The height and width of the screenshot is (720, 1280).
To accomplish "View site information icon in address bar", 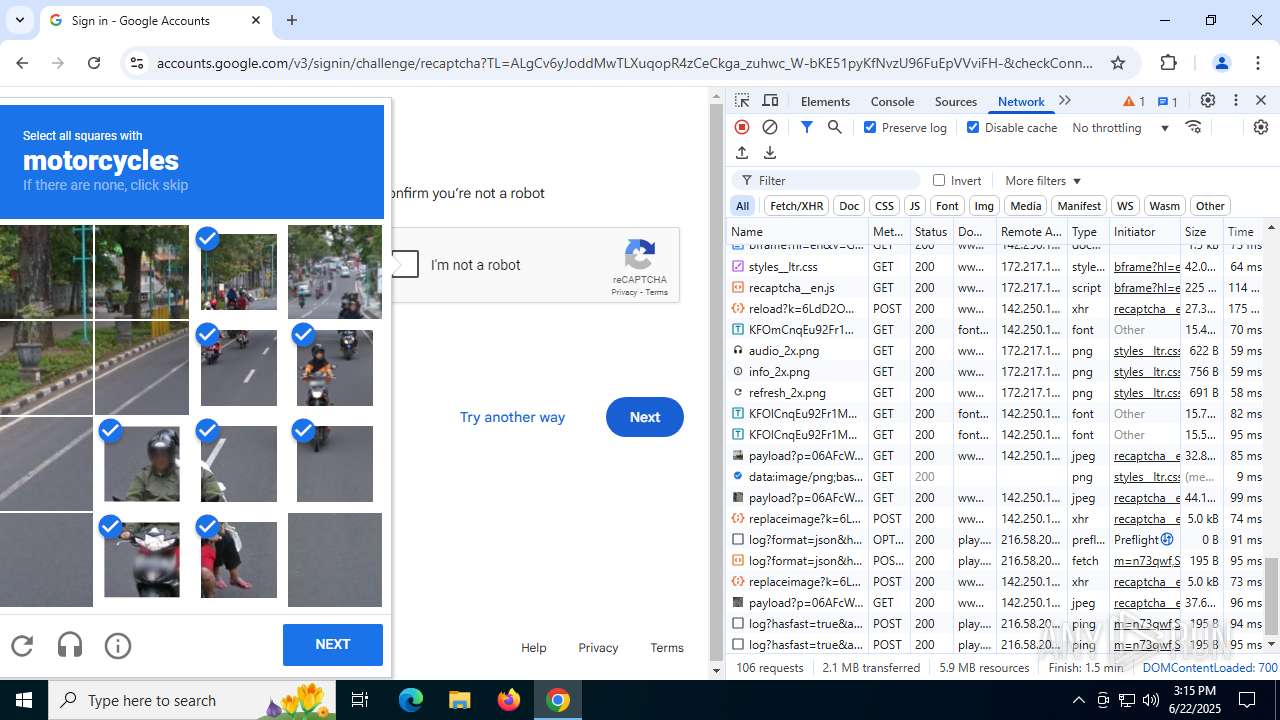I will tap(137, 63).
